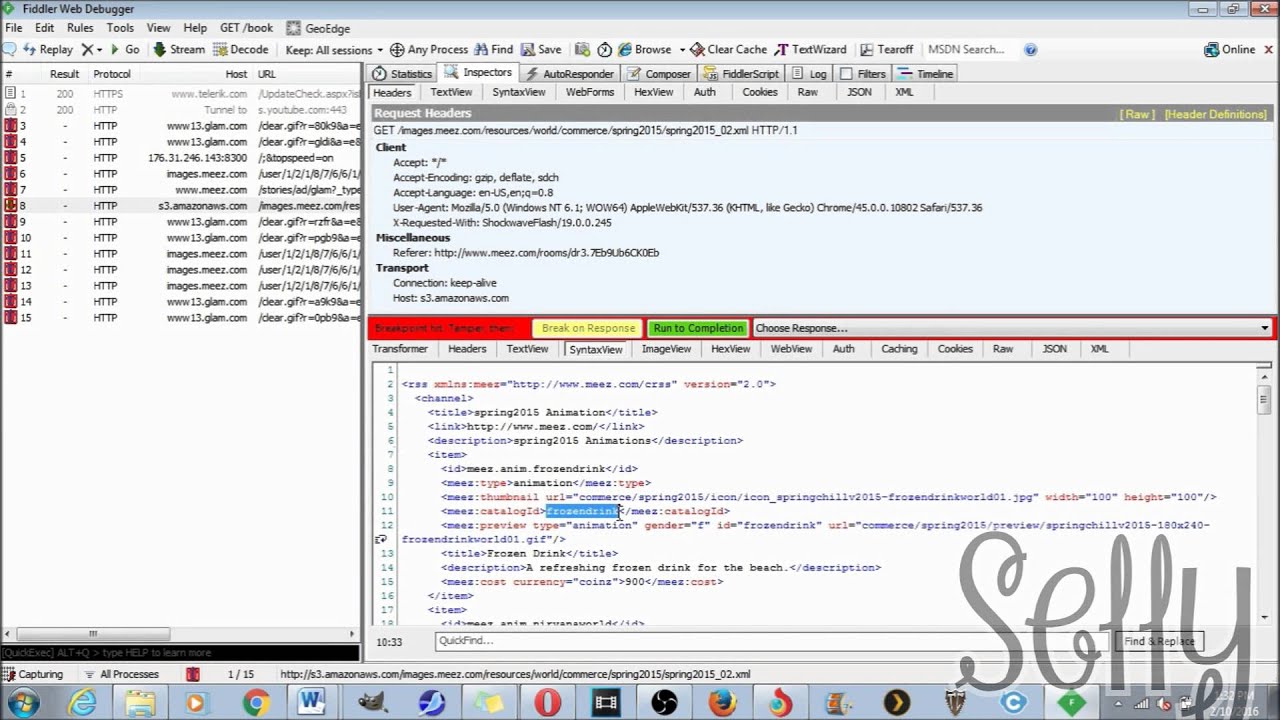The height and width of the screenshot is (720, 1280).
Task: Open the Timeline tab
Action: tap(926, 74)
